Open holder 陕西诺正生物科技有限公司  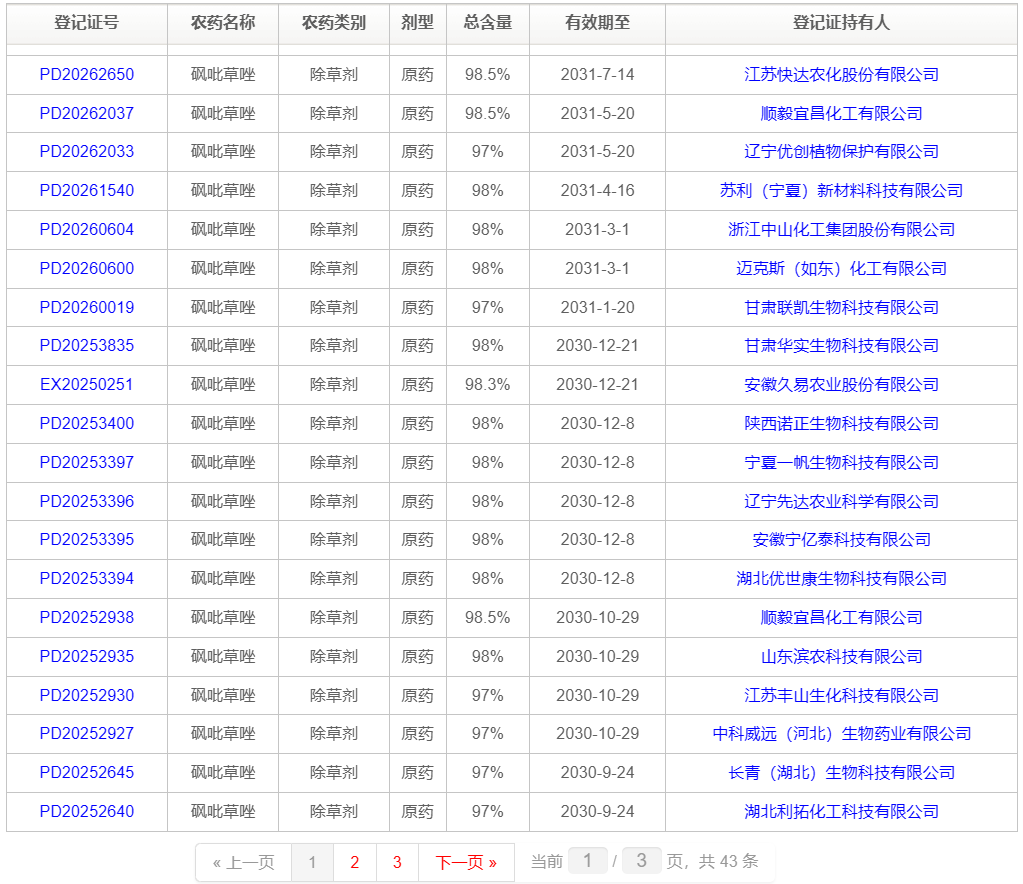(x=842, y=423)
